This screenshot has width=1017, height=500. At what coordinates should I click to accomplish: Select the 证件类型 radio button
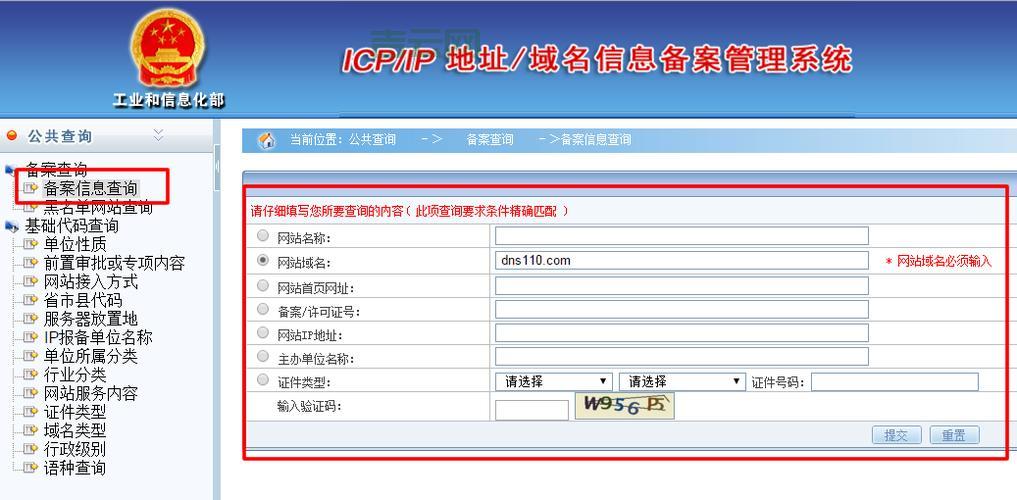pyautogui.click(x=263, y=379)
